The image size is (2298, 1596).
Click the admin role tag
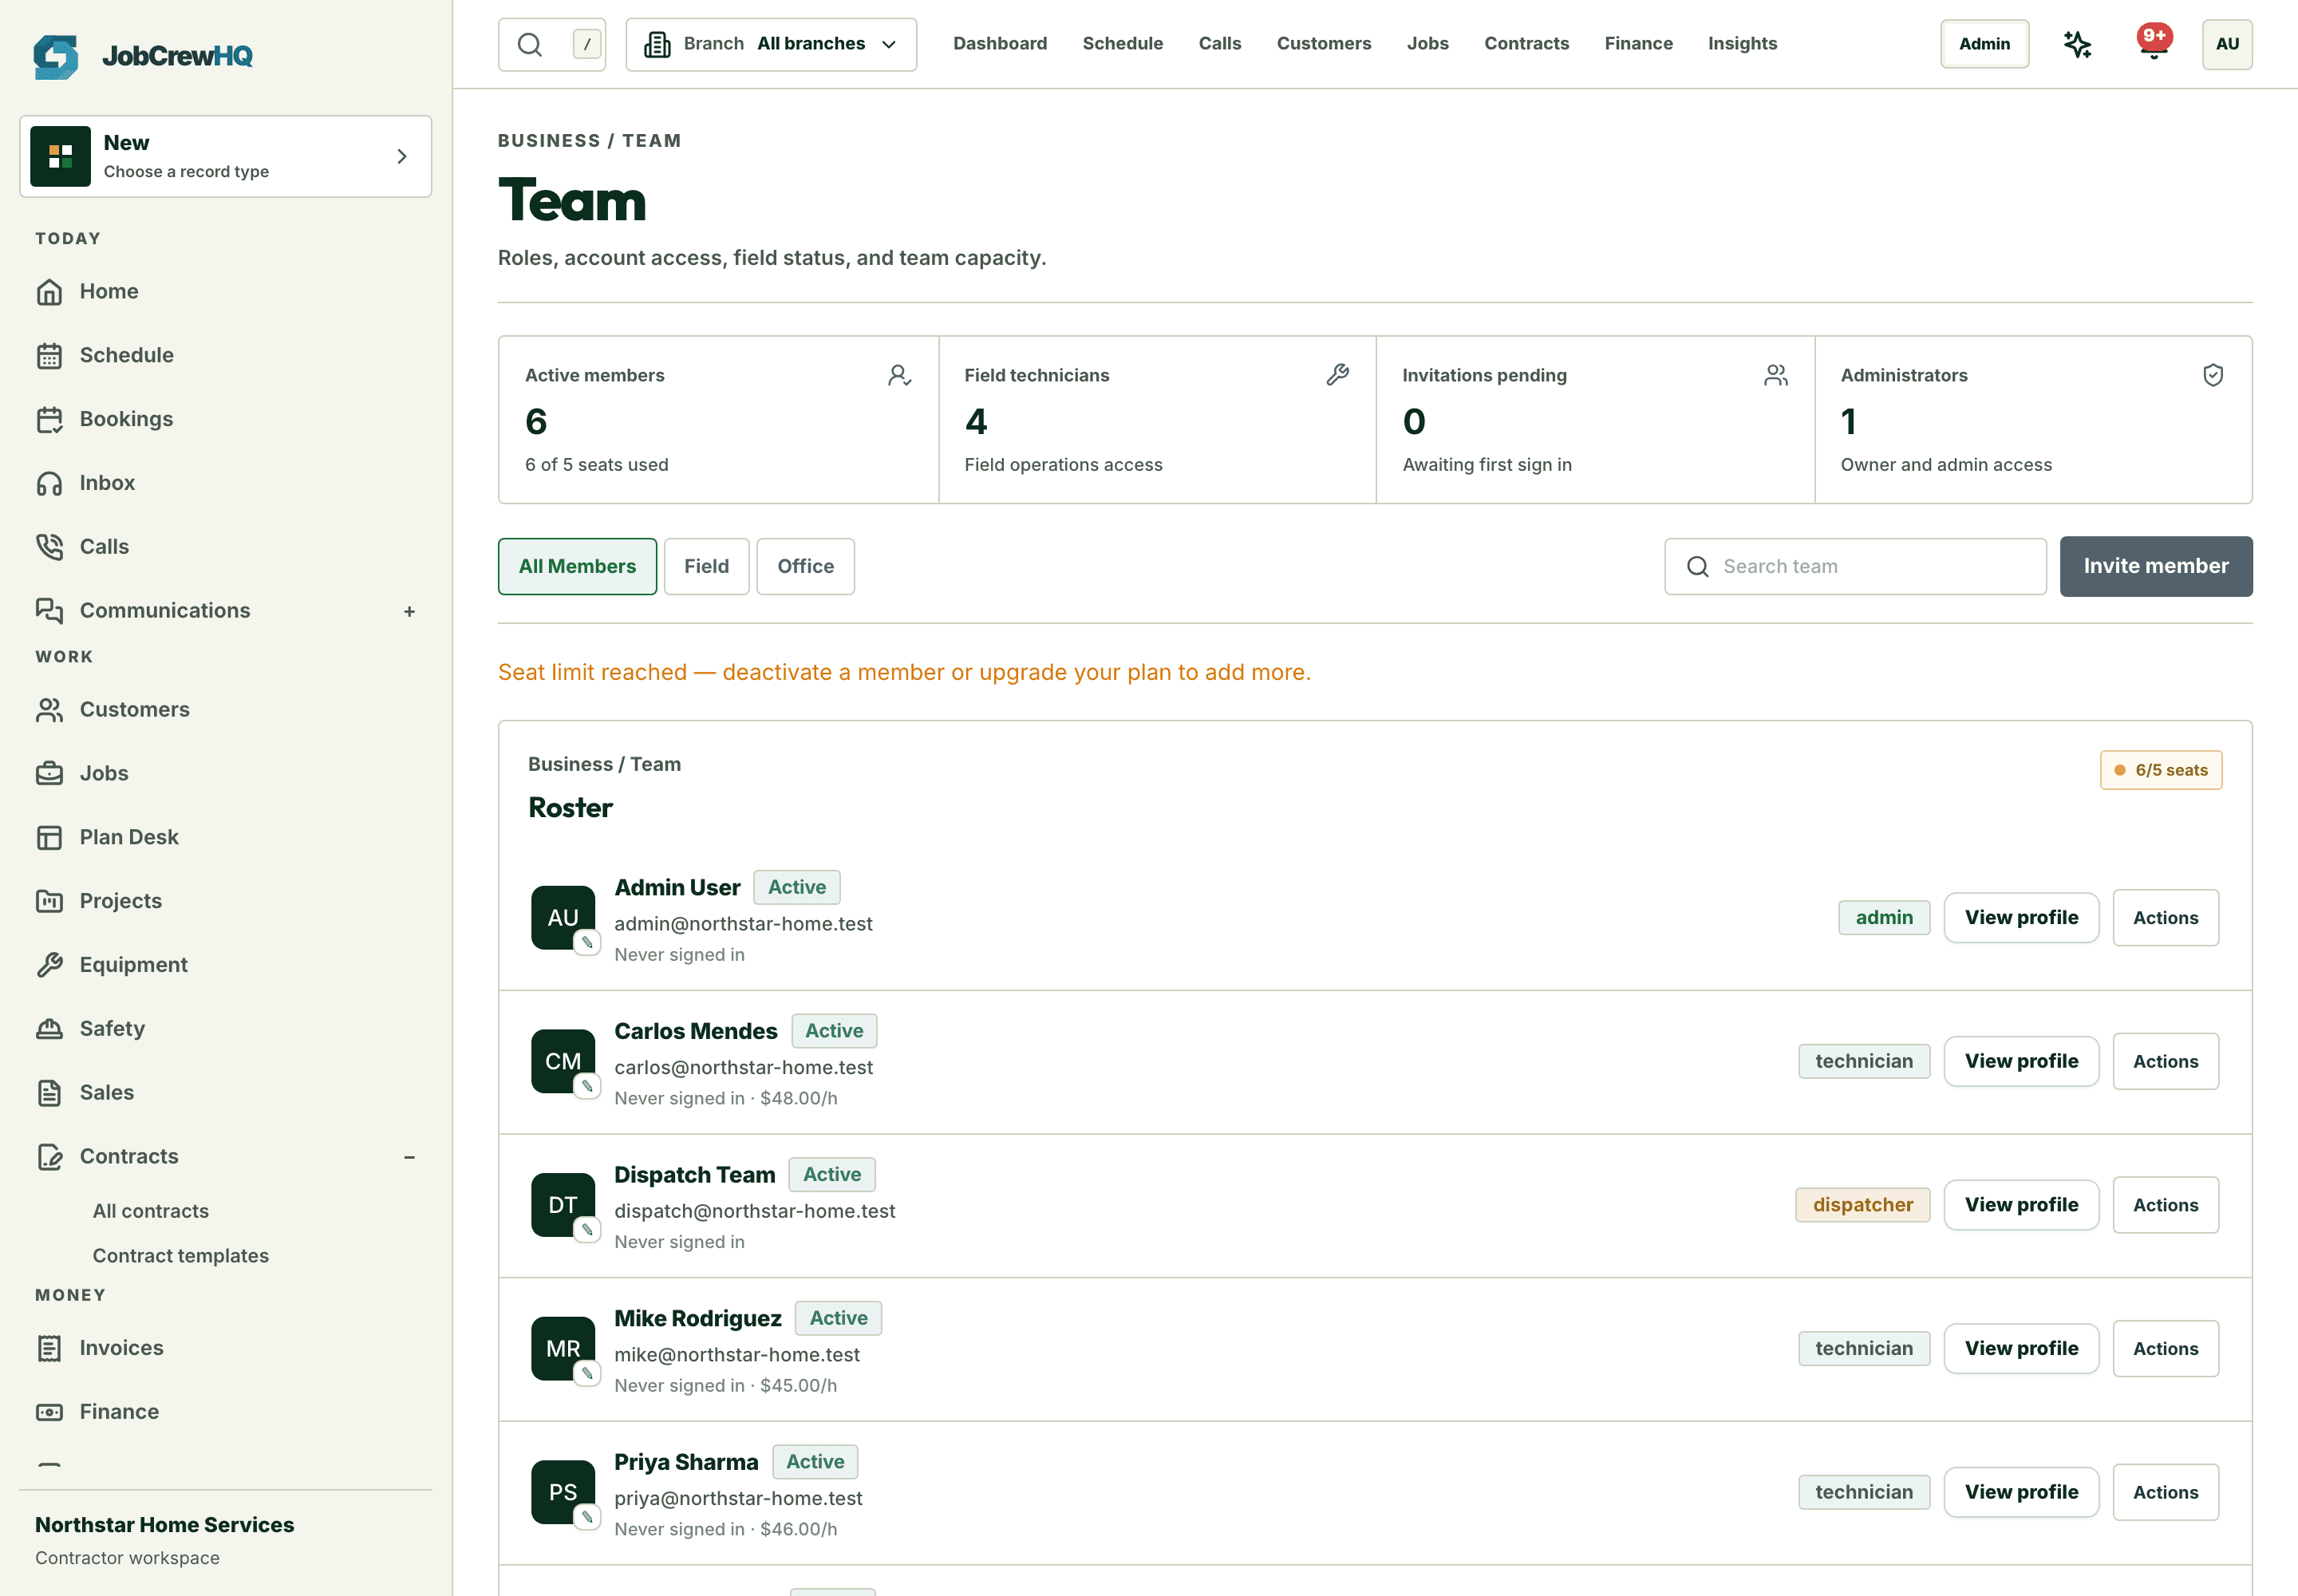tap(1884, 918)
